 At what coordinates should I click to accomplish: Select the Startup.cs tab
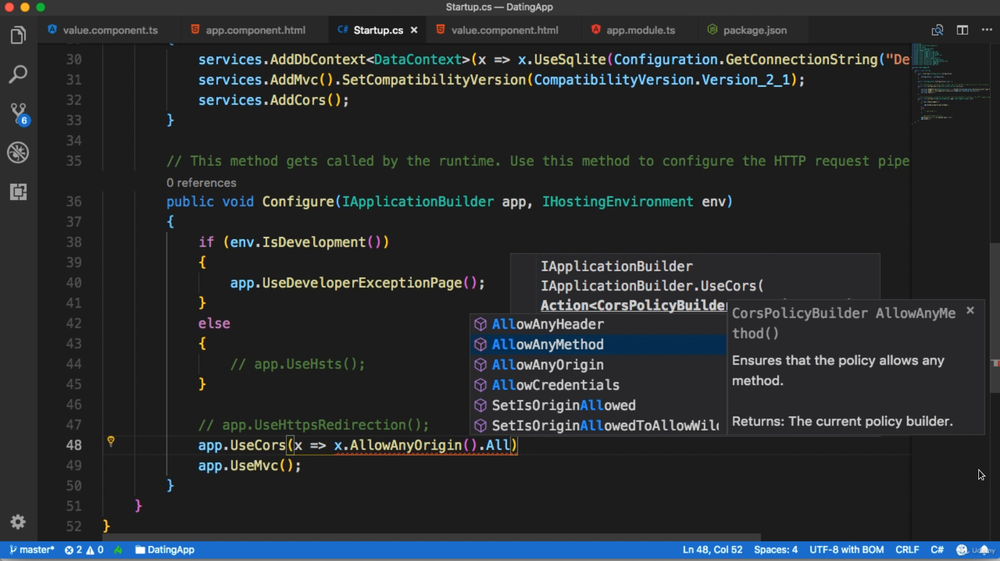pos(378,30)
